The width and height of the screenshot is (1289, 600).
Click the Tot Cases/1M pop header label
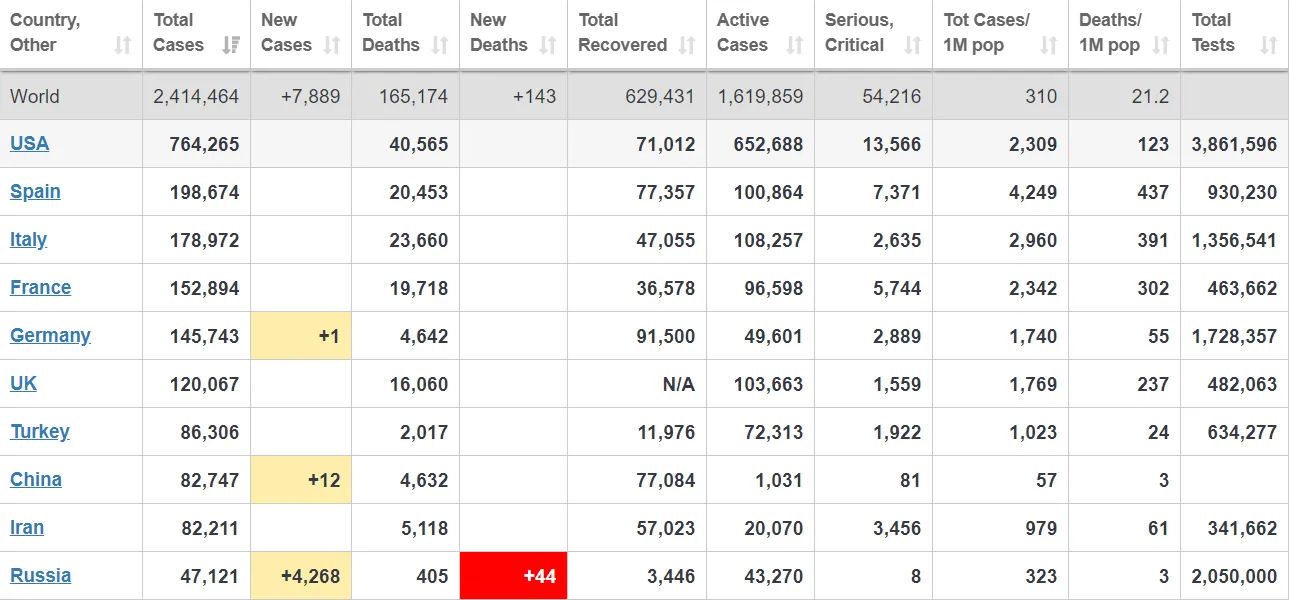coord(987,32)
